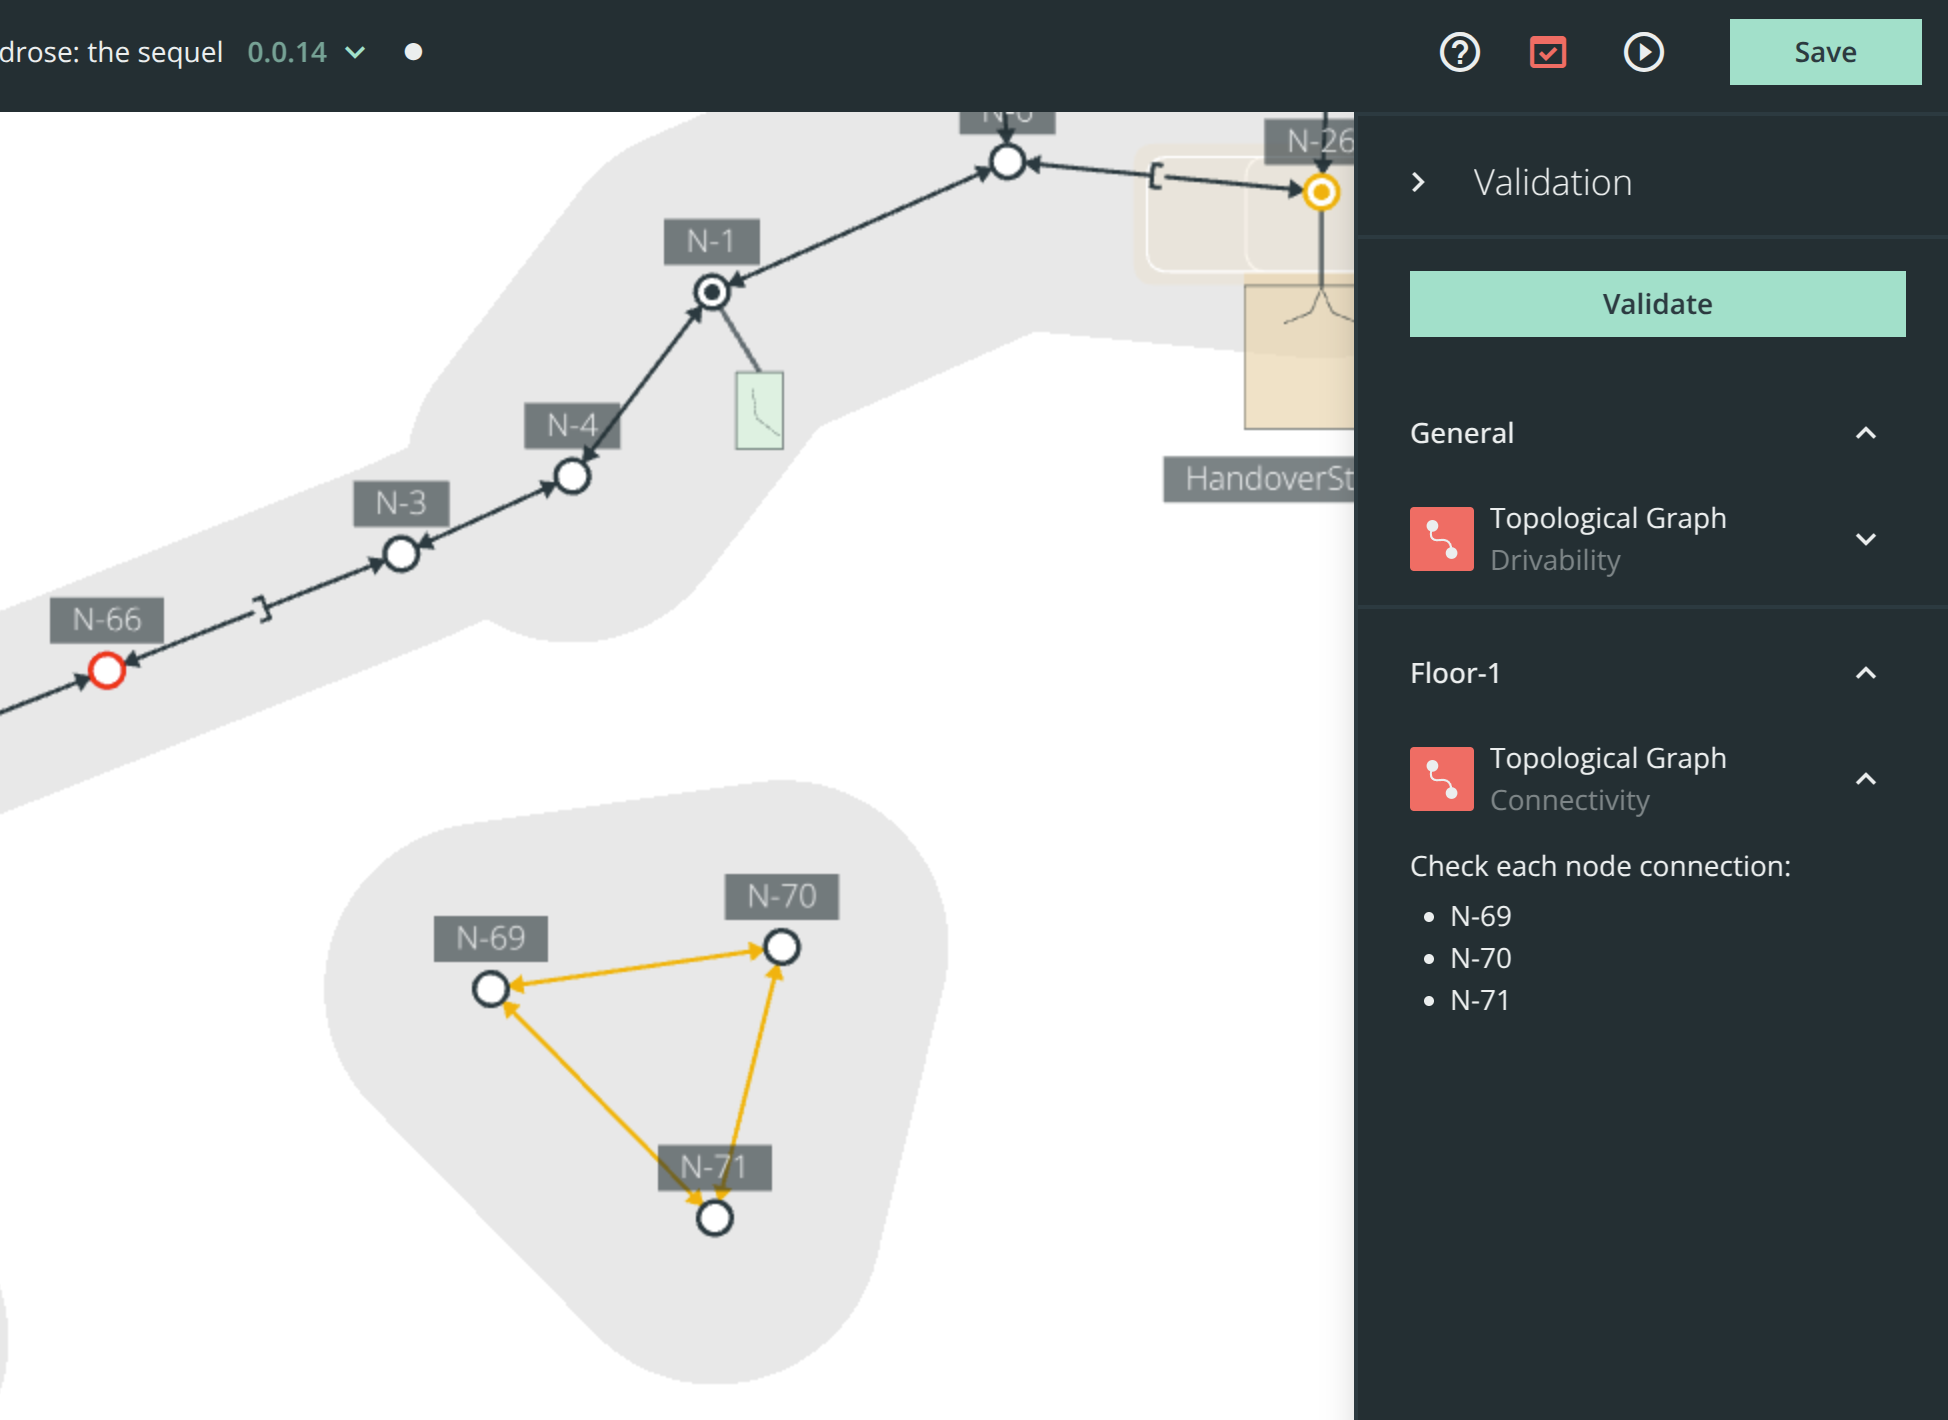Click the Validate button
This screenshot has width=1948, height=1420.
(x=1657, y=304)
